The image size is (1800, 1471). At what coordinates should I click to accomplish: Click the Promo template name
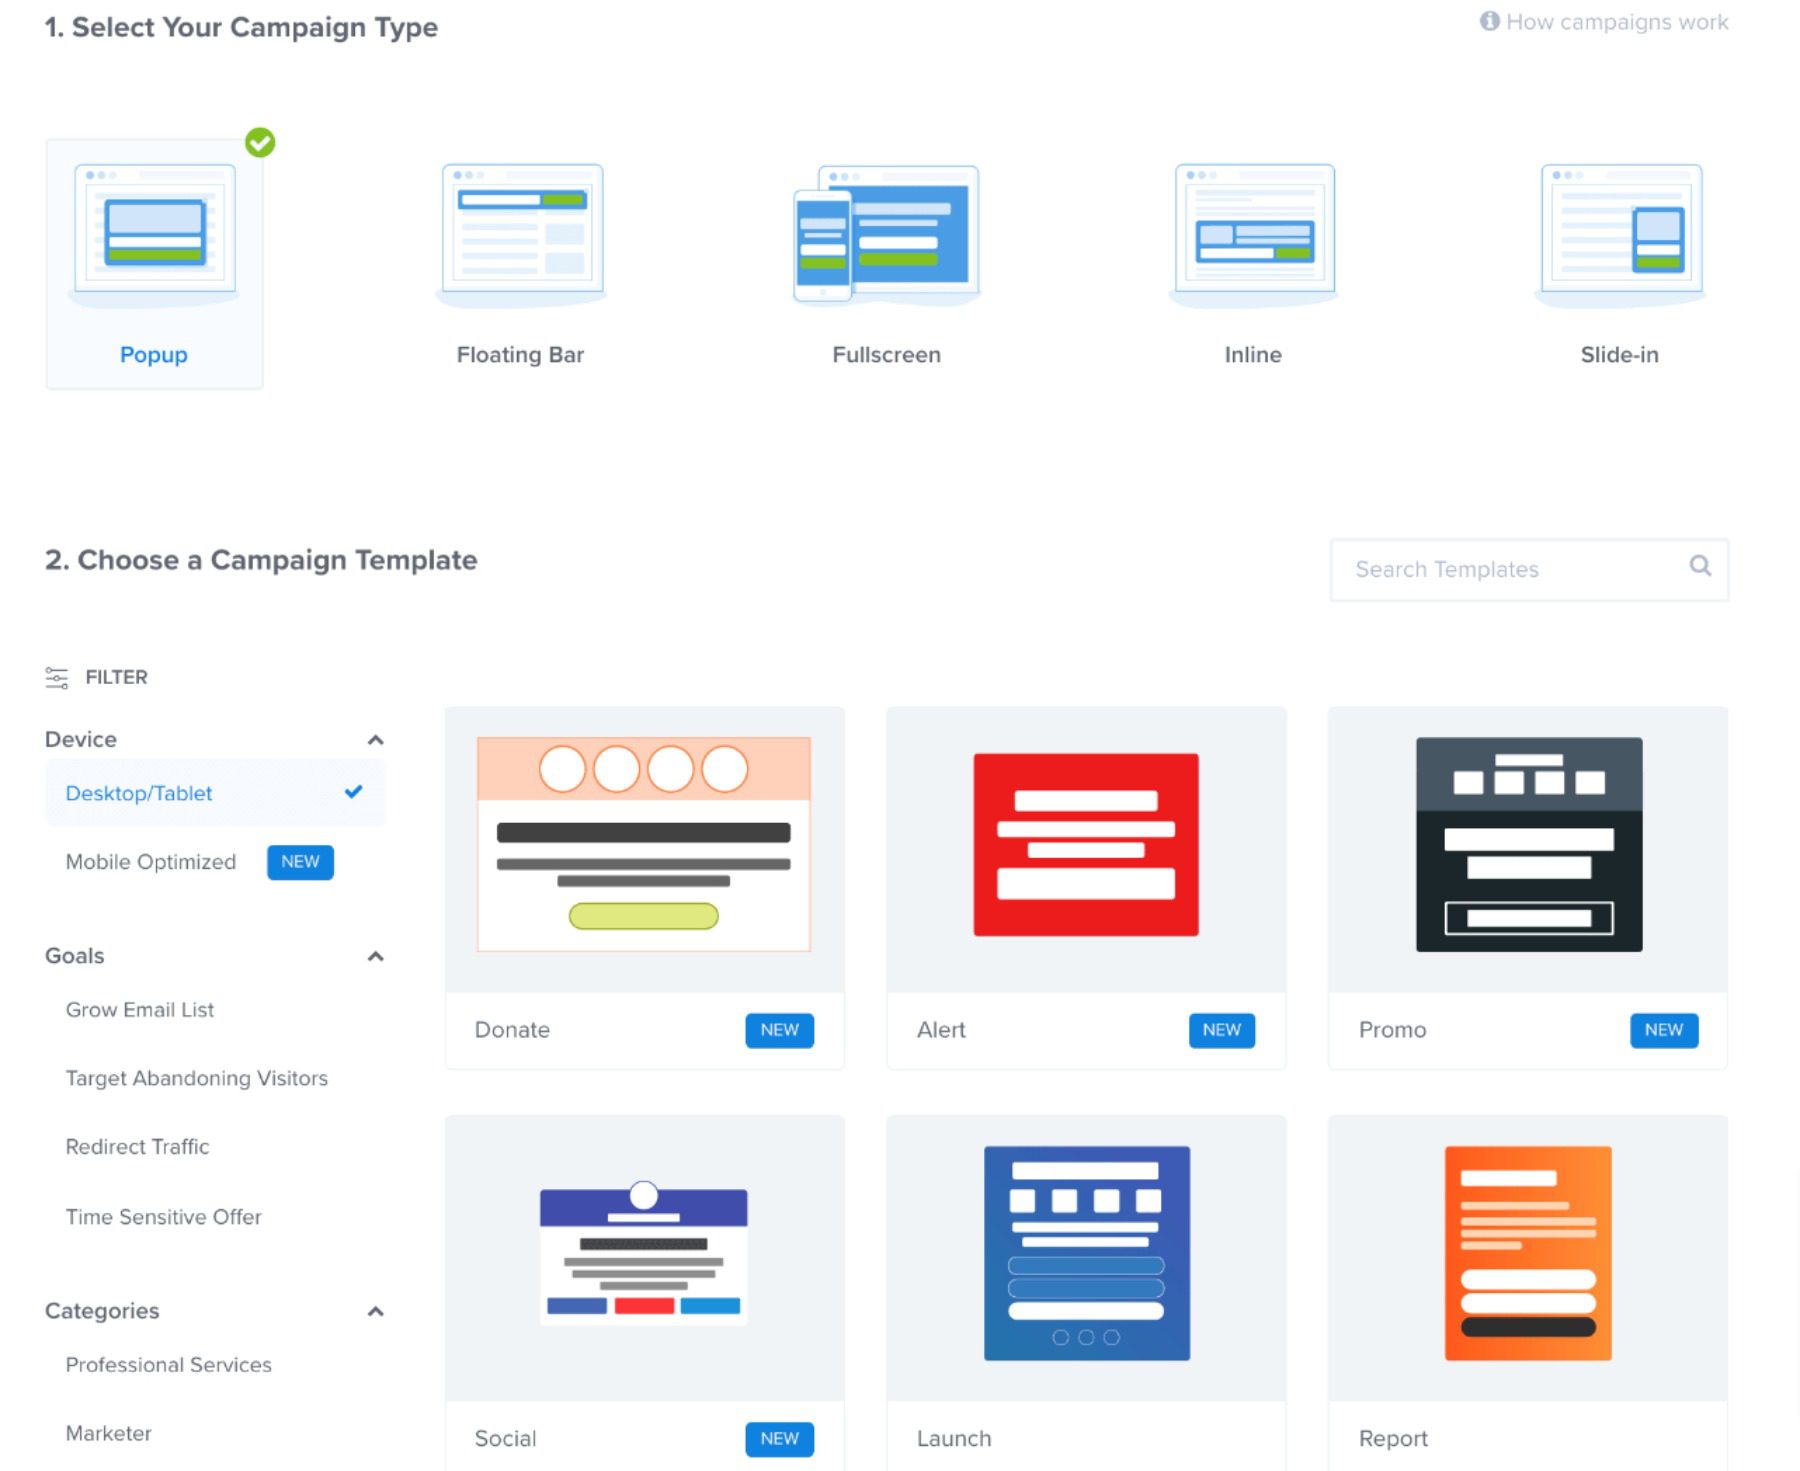click(x=1393, y=1030)
